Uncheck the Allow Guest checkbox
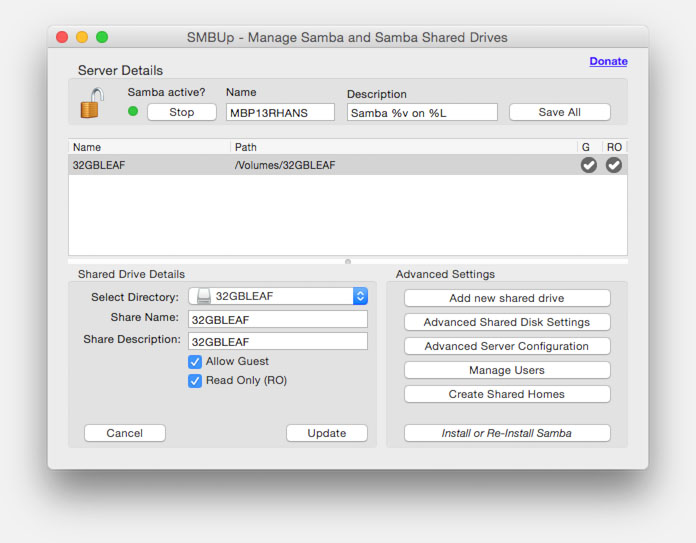The width and height of the screenshot is (696, 543). click(x=195, y=362)
